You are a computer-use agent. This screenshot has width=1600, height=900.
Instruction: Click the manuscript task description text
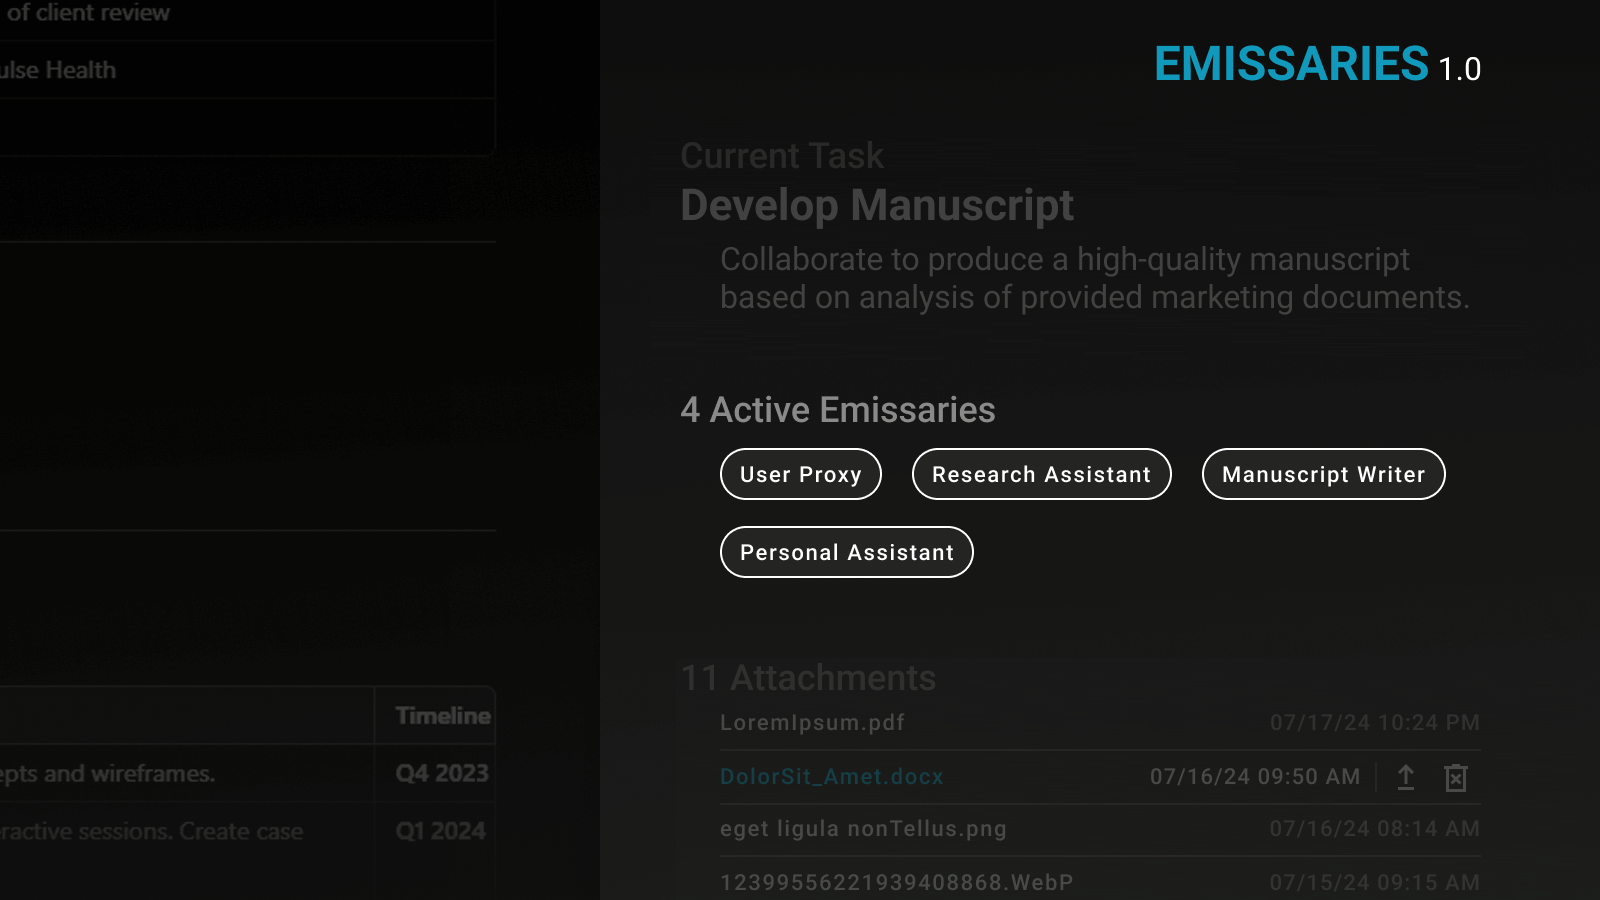click(1094, 278)
